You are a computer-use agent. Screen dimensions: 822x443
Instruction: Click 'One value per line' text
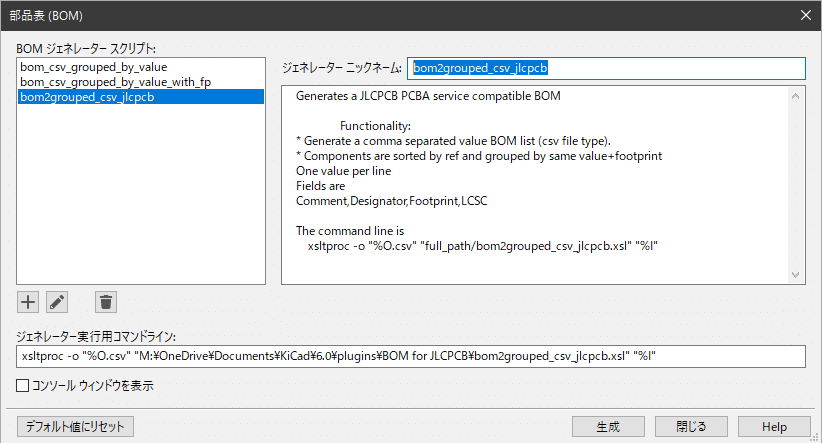(x=343, y=171)
